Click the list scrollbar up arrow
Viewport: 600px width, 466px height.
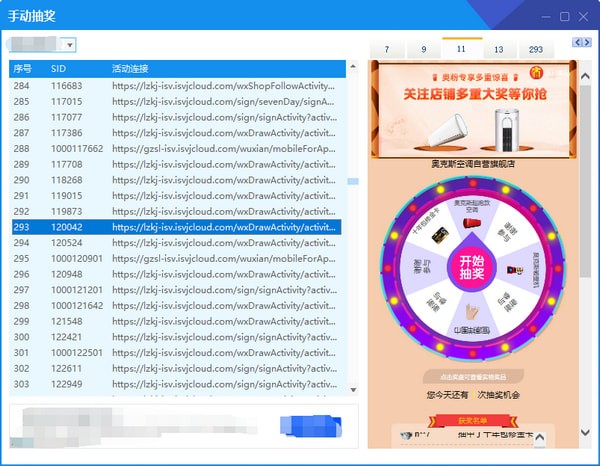[x=353, y=67]
